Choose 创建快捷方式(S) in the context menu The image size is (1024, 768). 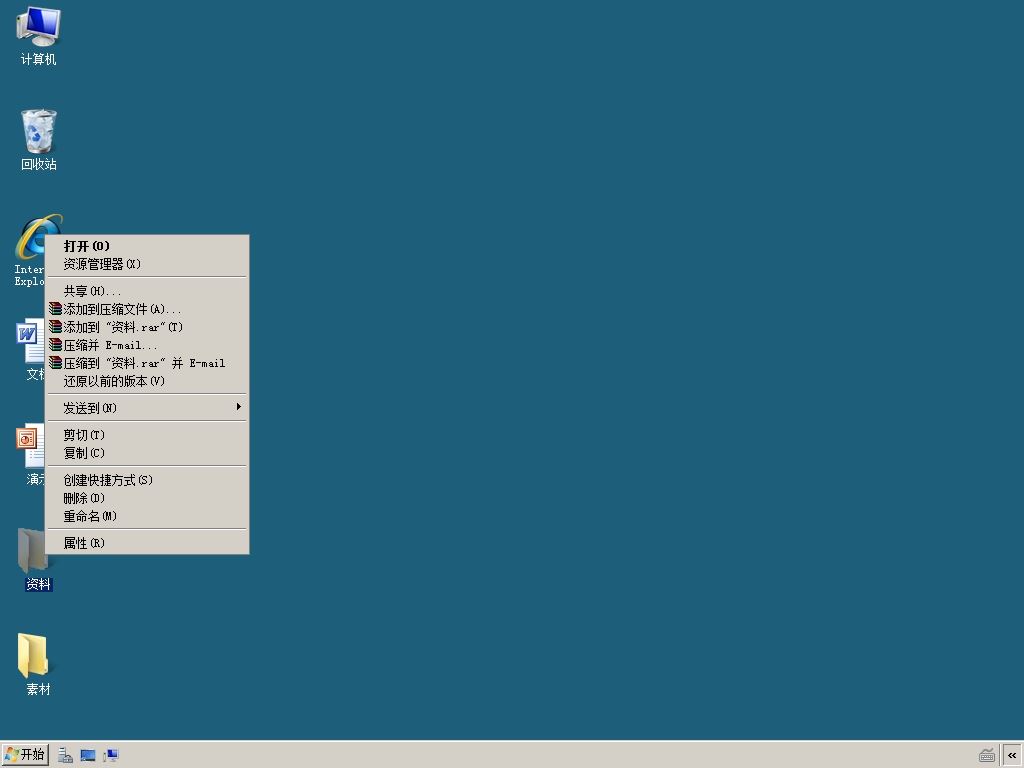click(147, 480)
